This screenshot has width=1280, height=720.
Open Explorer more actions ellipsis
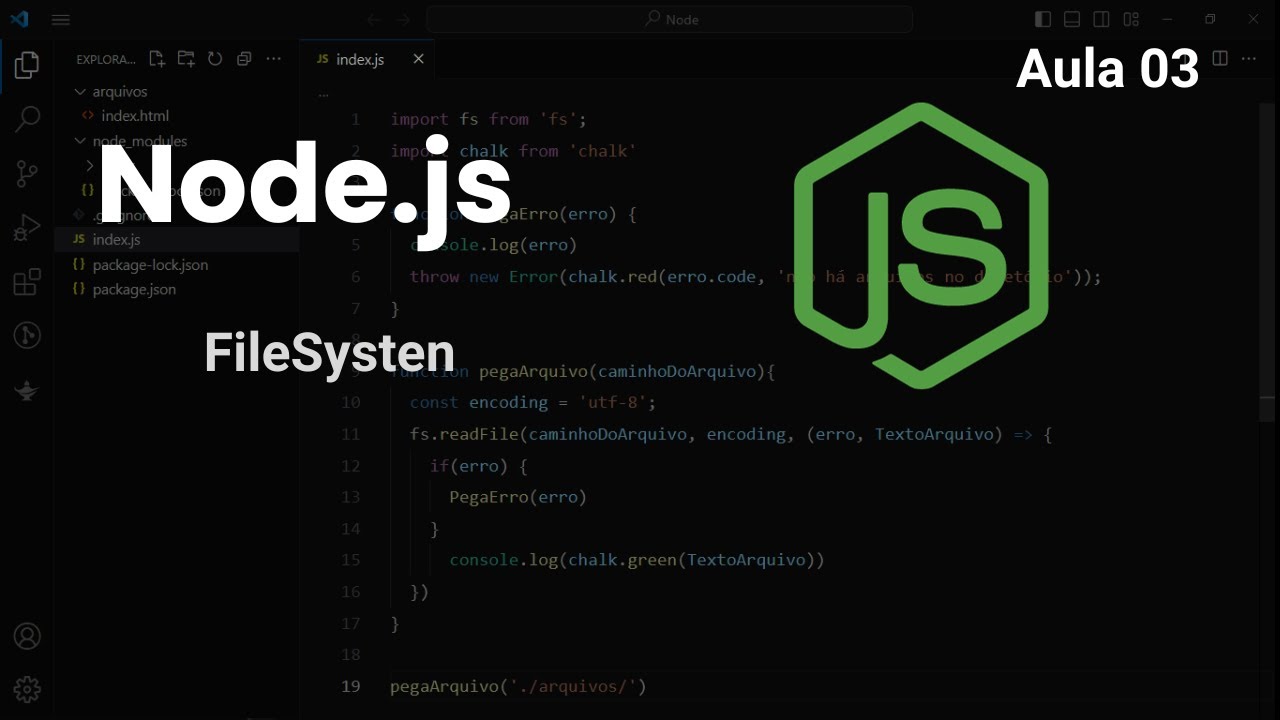(x=274, y=59)
